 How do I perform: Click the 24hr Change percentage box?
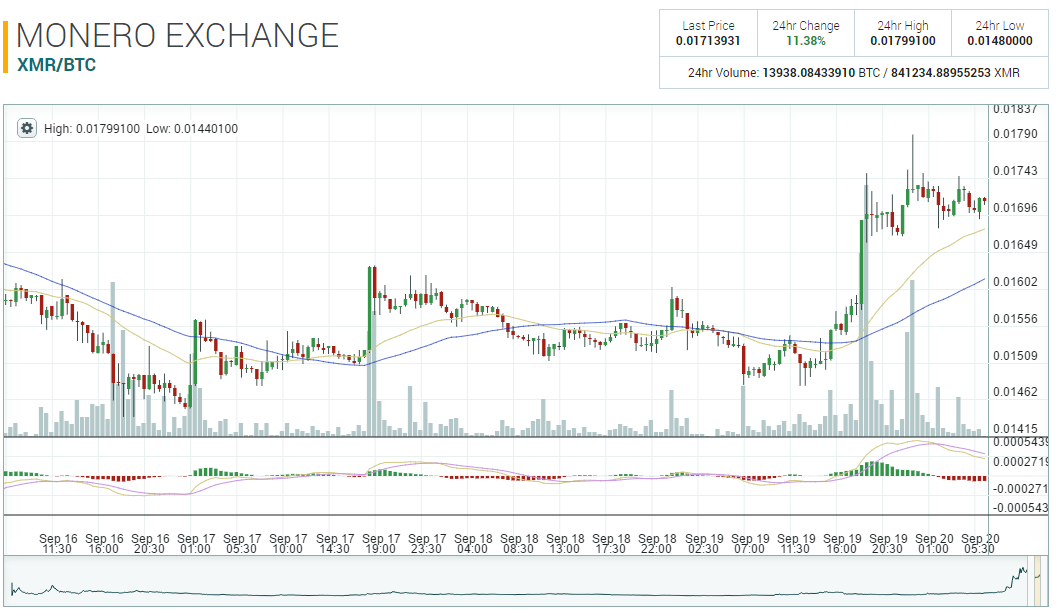805,33
